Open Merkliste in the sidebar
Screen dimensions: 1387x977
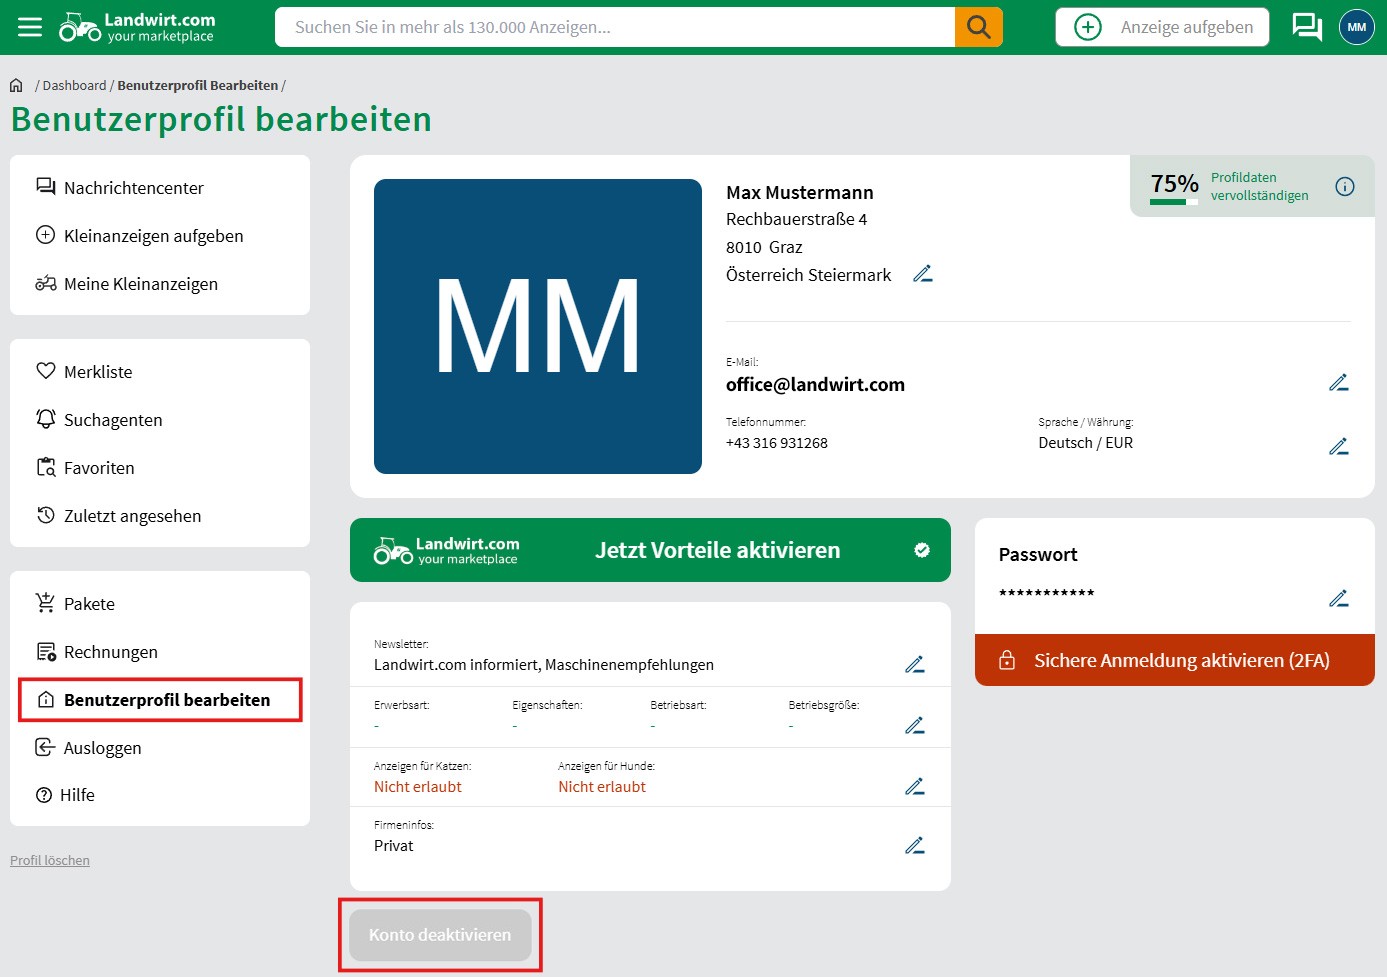click(x=97, y=372)
